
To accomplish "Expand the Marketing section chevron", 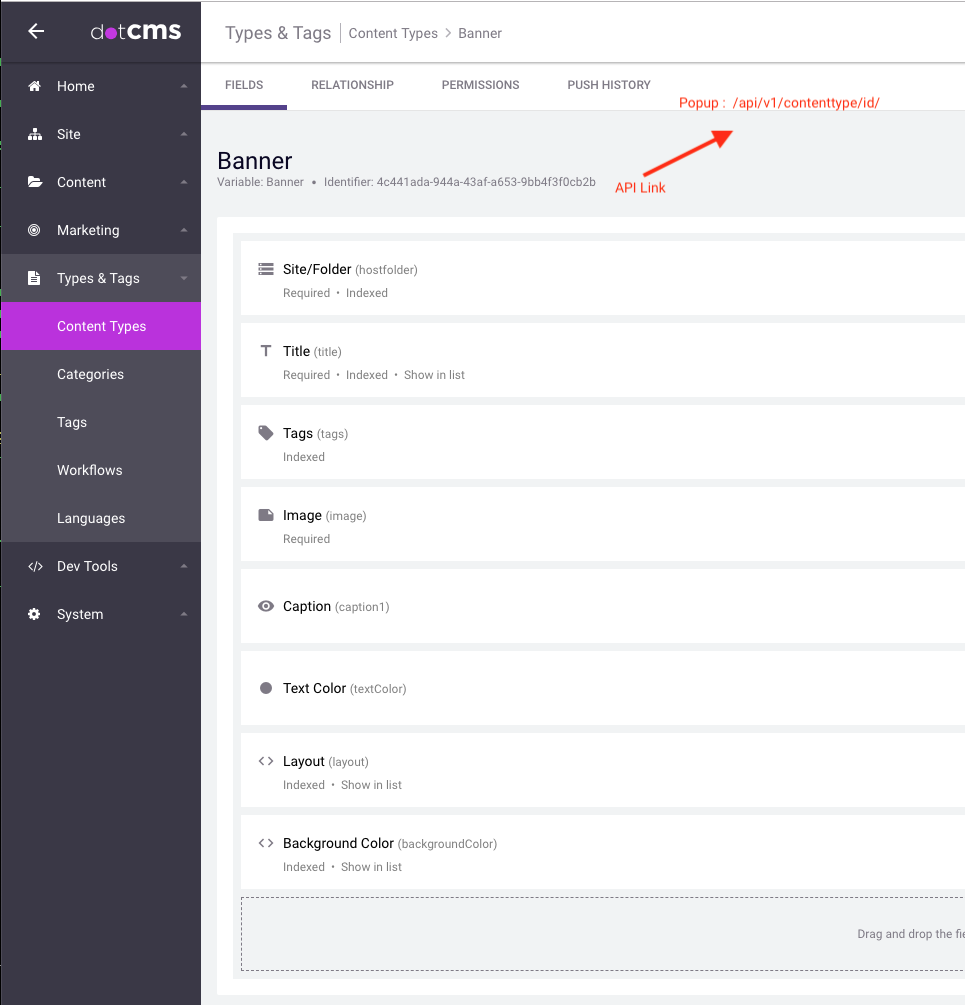I will [x=183, y=230].
